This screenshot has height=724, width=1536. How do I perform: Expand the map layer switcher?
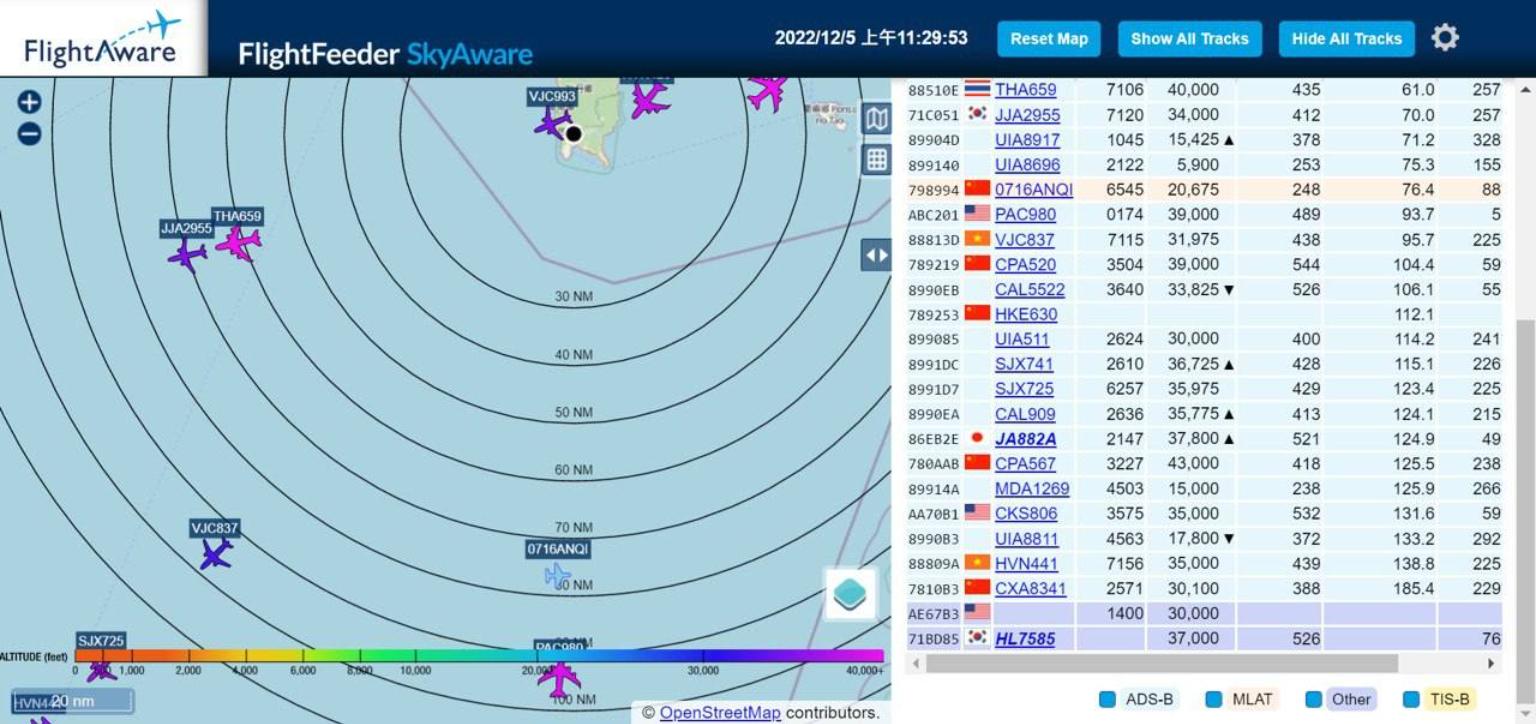tap(850, 594)
